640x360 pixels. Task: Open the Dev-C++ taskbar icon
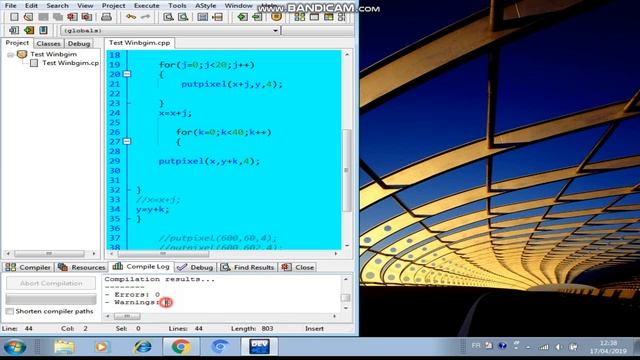(259, 347)
